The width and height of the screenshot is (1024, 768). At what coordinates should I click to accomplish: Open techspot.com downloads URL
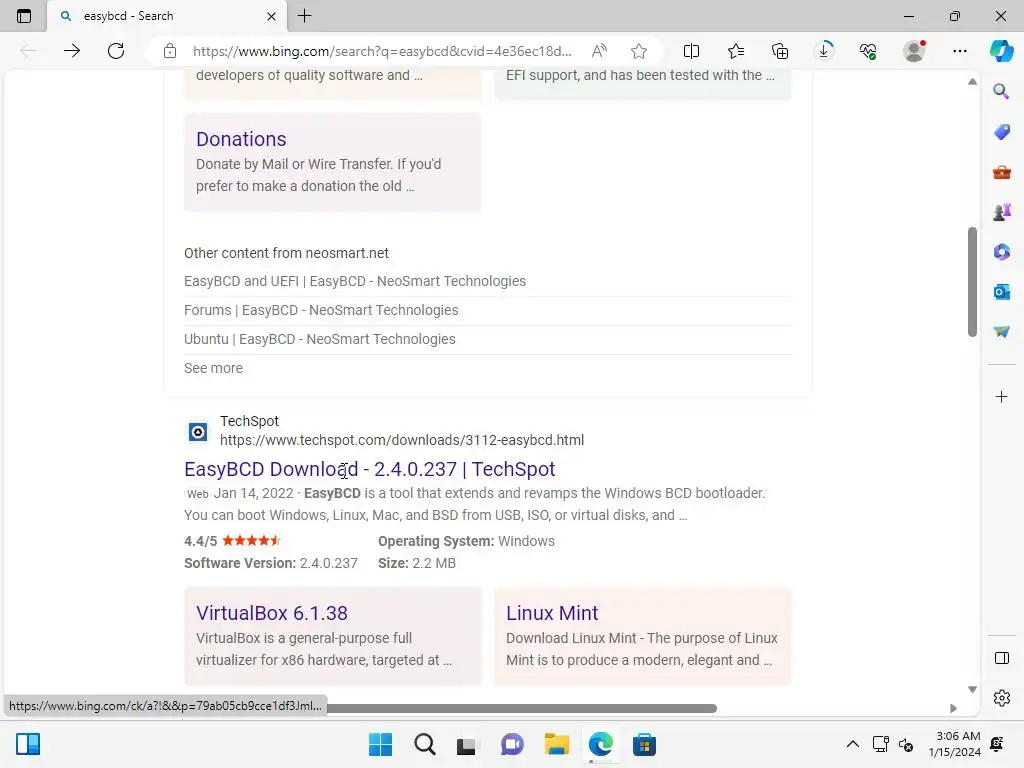click(402, 440)
